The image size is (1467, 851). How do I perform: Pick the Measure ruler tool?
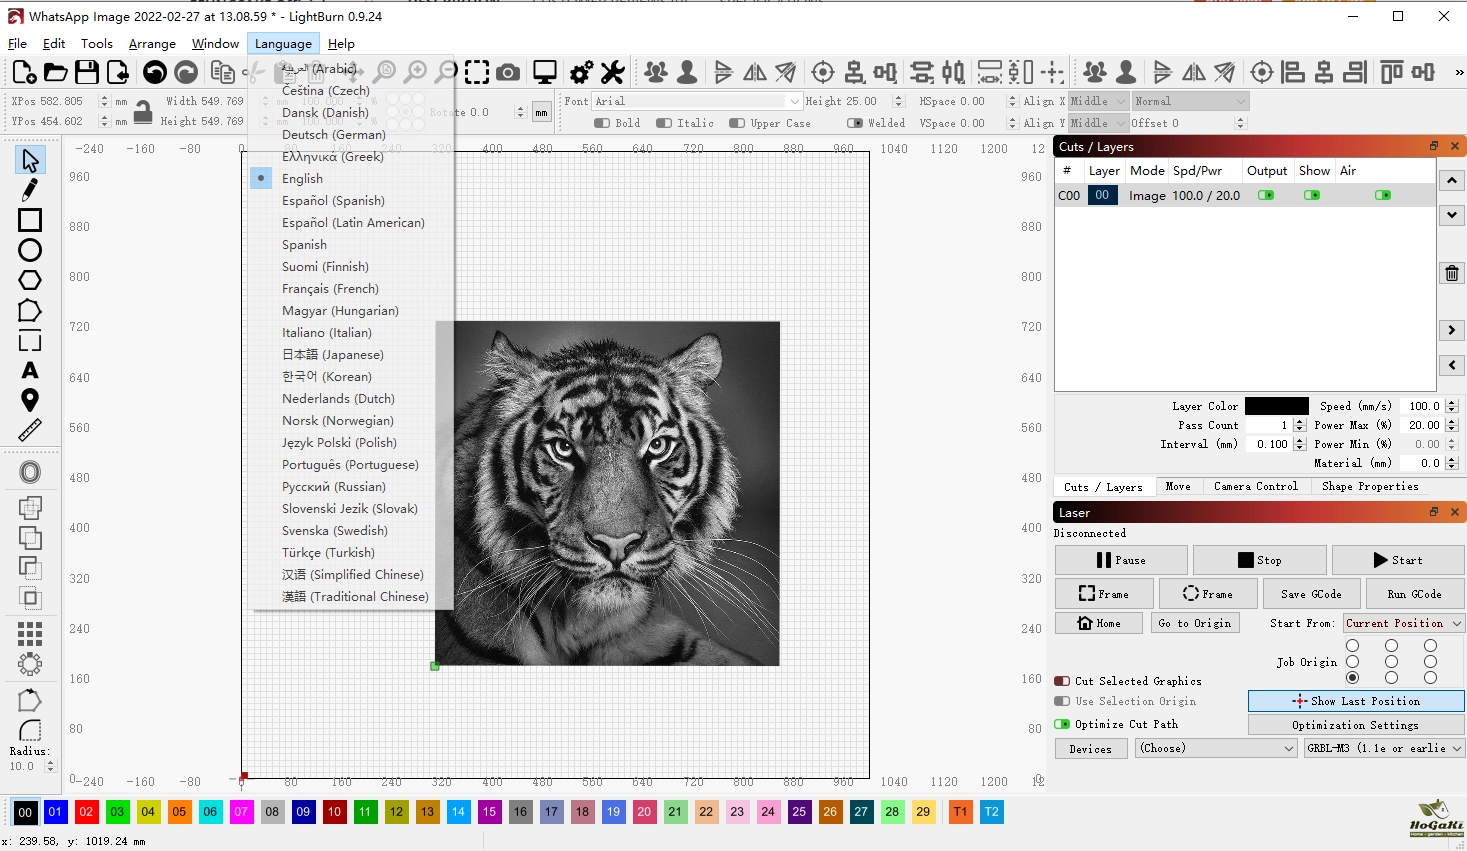coord(30,430)
